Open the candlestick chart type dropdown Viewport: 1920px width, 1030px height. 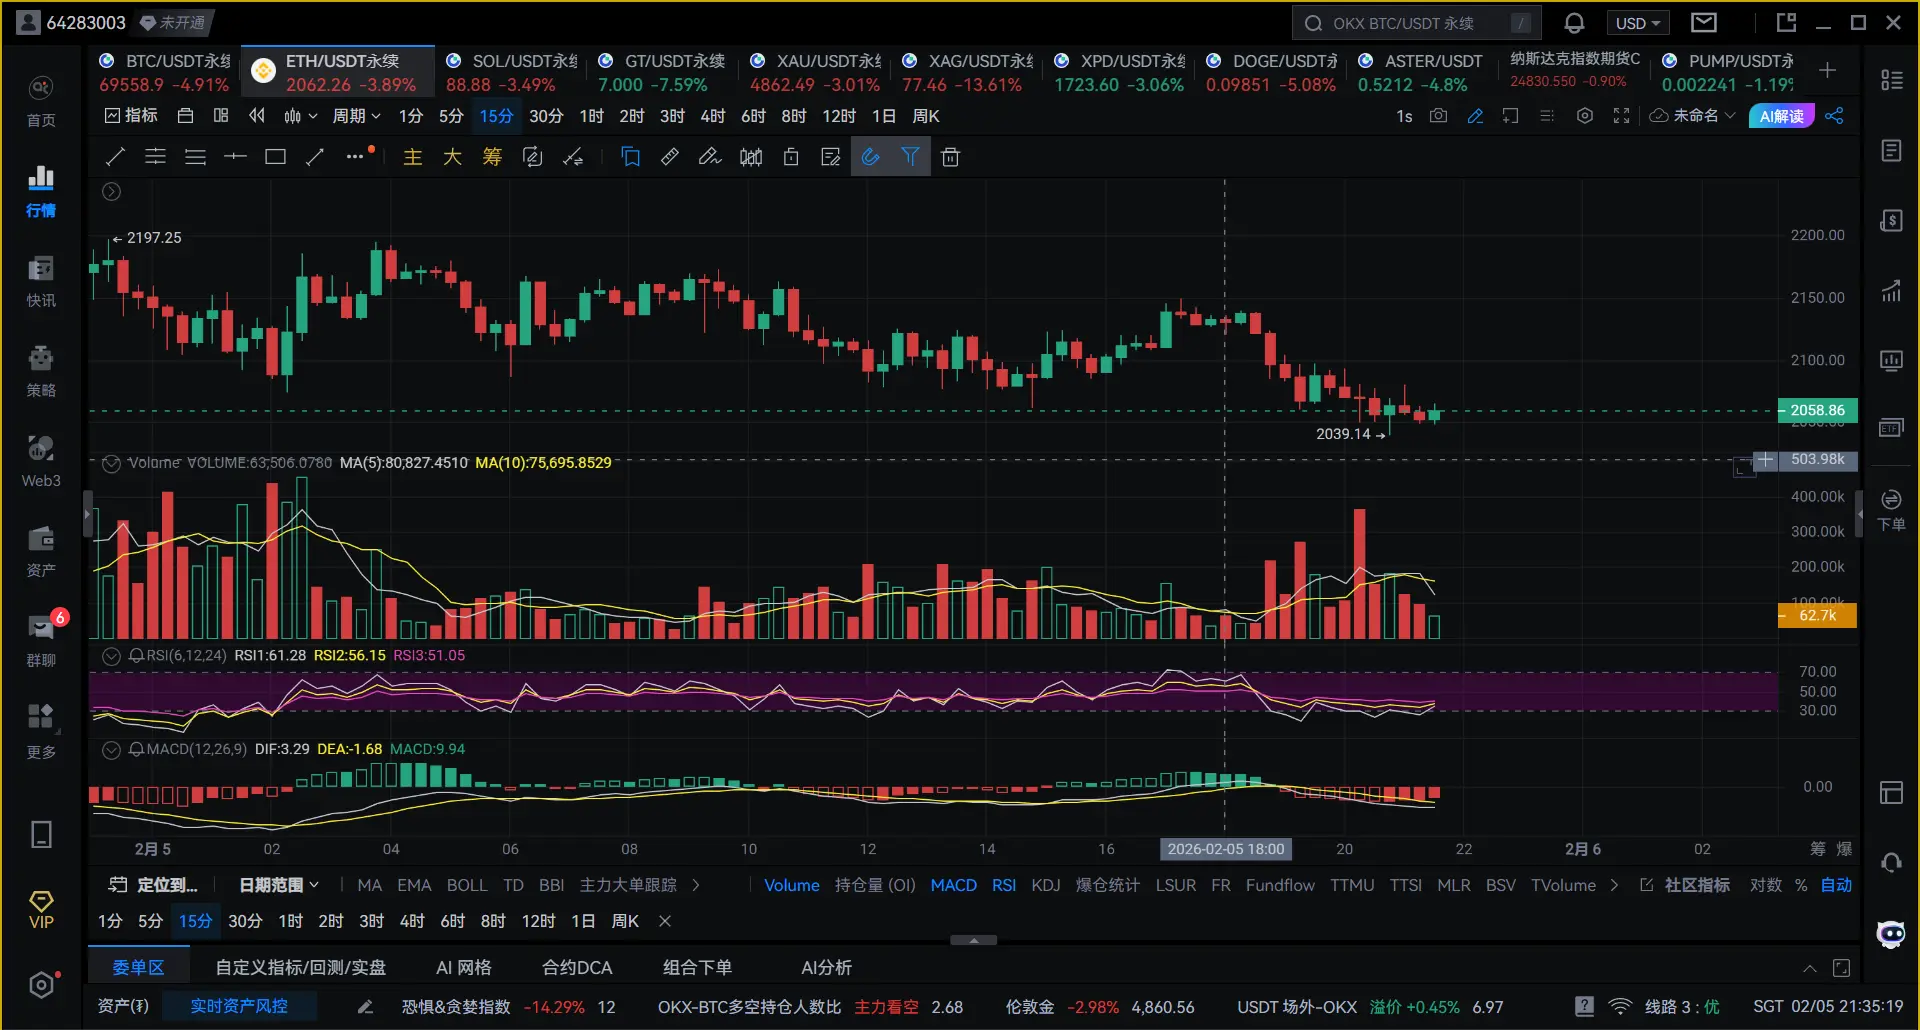pyautogui.click(x=300, y=116)
